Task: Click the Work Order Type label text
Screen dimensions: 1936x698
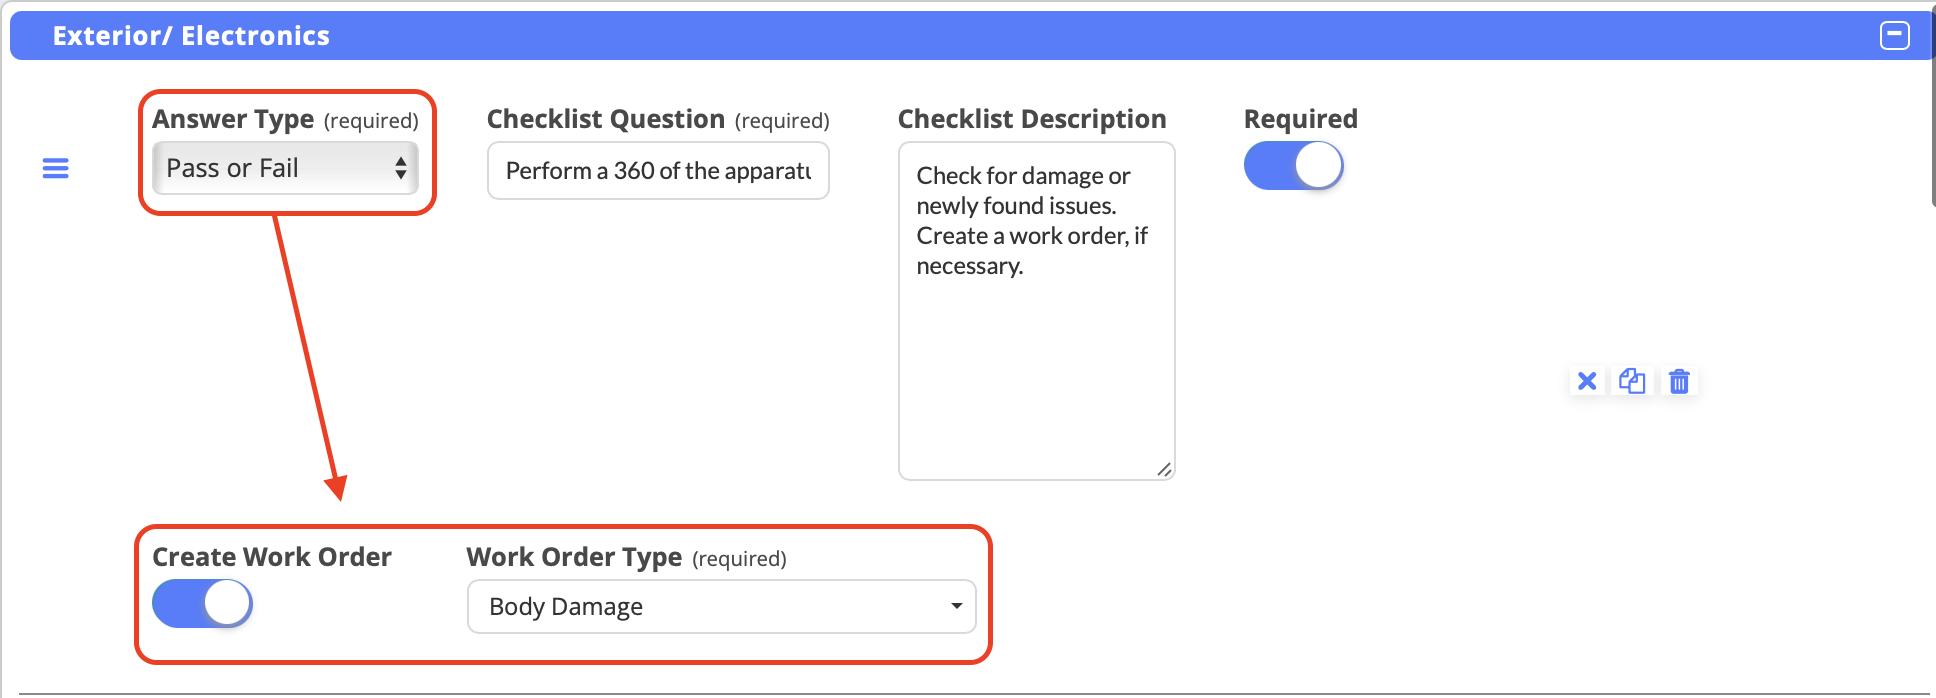Action: (x=574, y=557)
